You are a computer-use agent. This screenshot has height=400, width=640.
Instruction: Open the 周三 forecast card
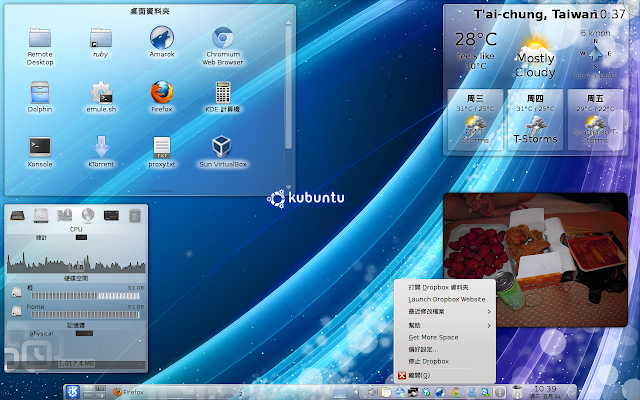click(475, 120)
